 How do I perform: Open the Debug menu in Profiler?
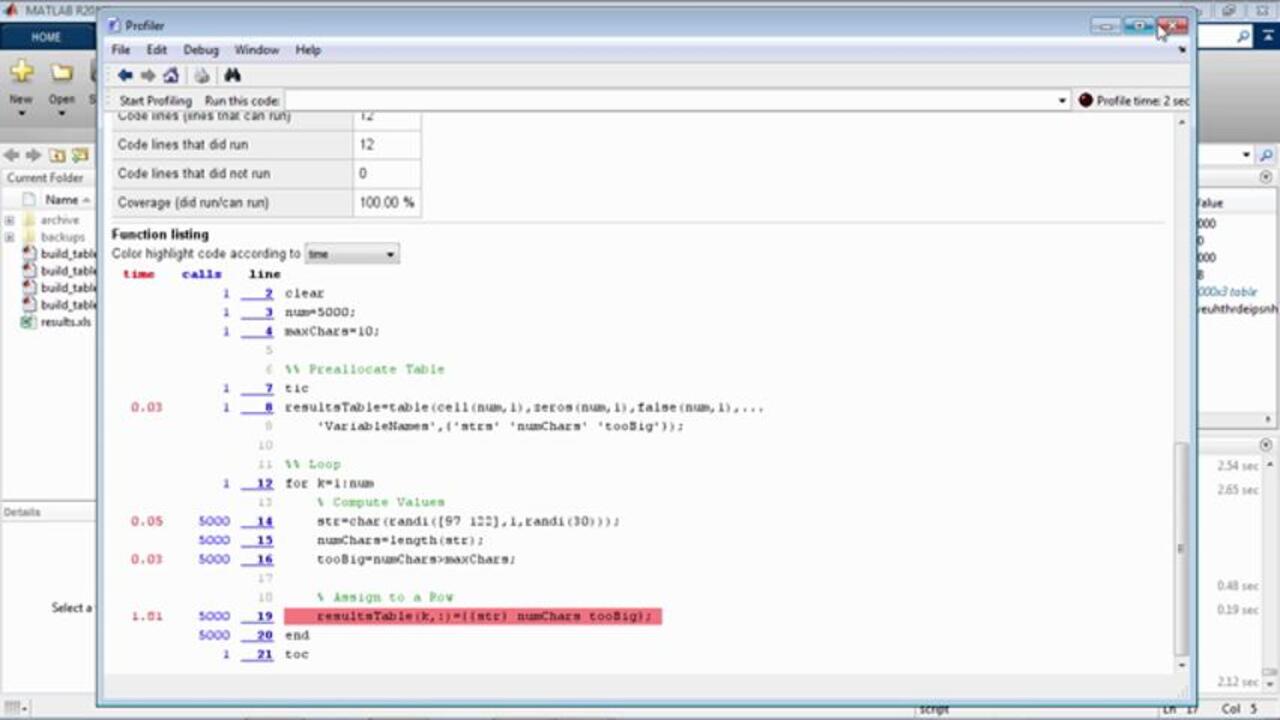(x=200, y=50)
